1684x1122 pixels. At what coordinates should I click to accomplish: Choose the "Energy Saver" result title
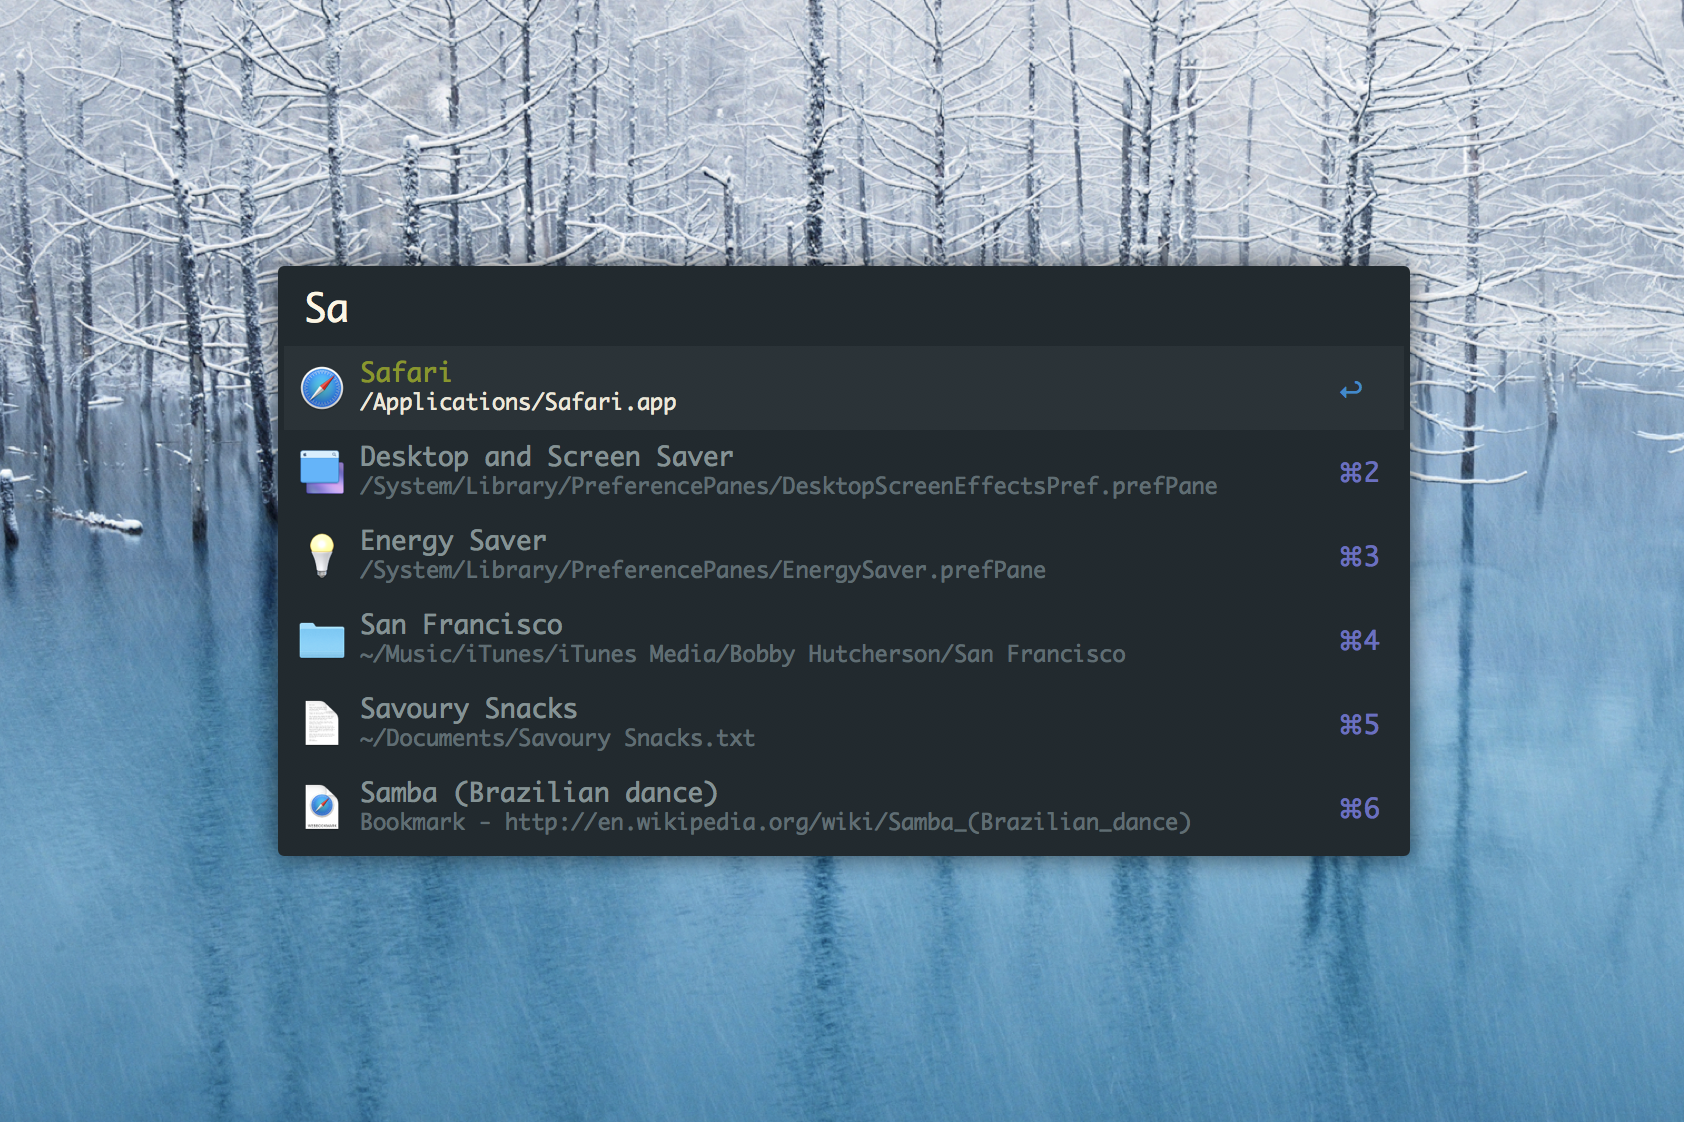(453, 541)
